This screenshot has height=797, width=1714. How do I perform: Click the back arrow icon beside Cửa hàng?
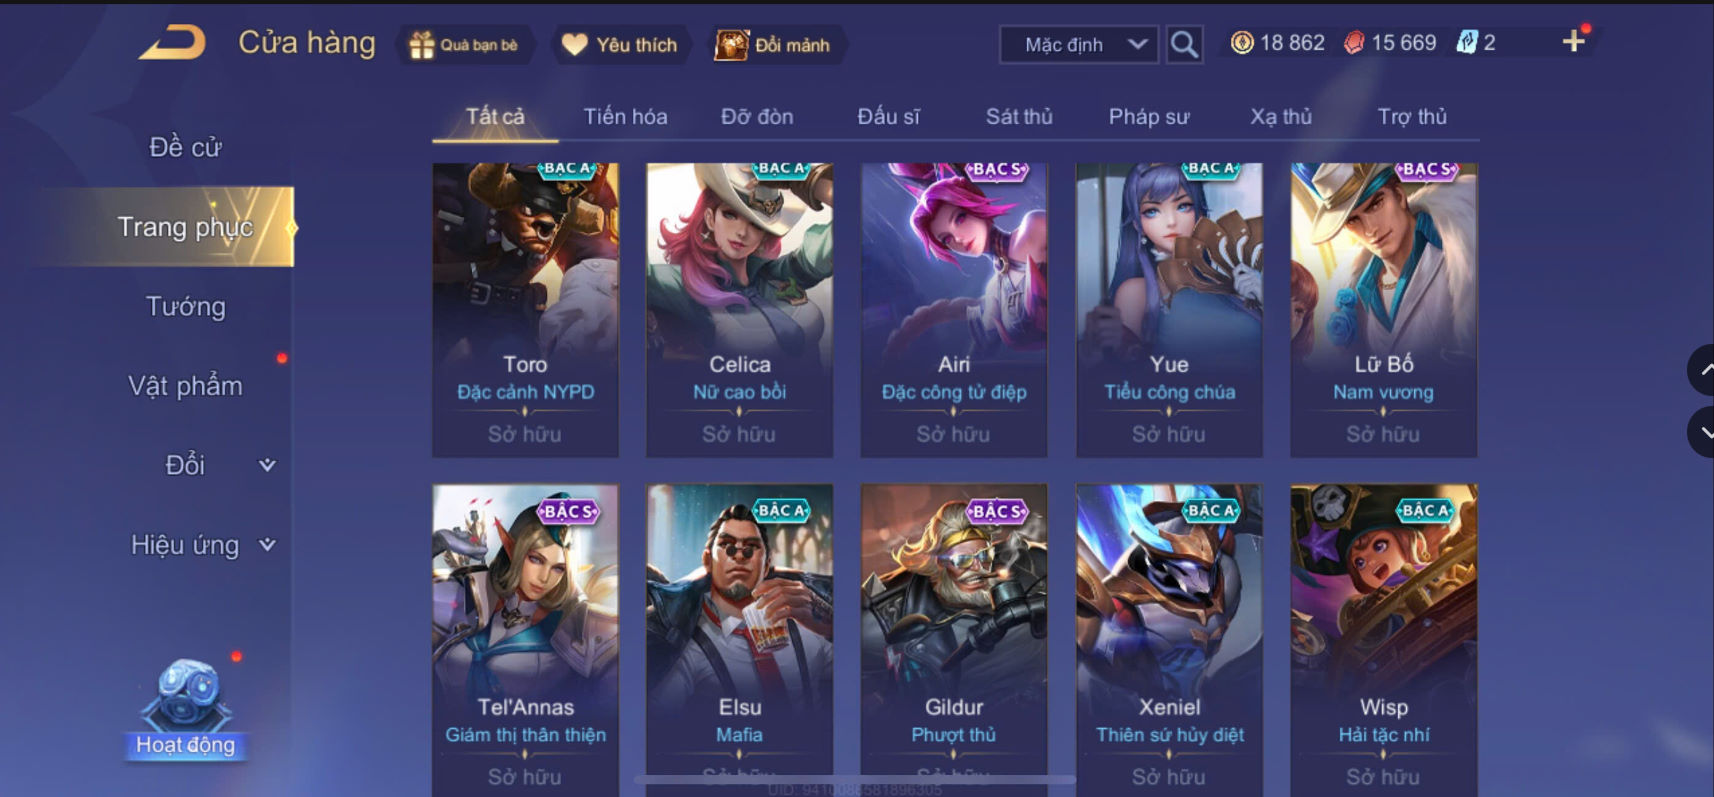coord(172,43)
